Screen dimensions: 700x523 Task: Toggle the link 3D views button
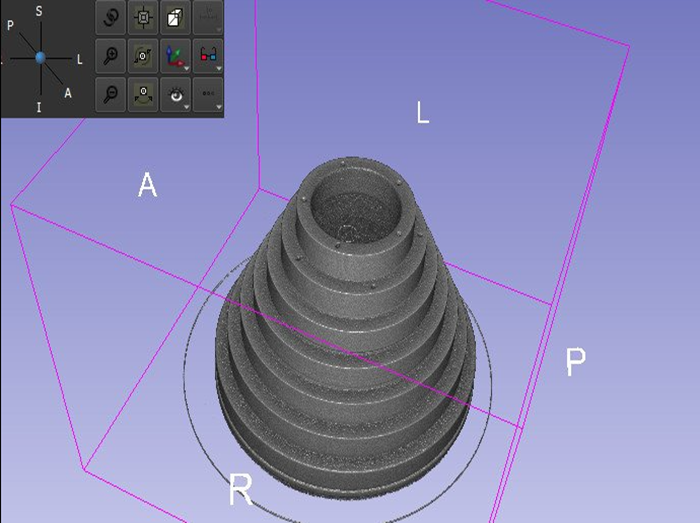[110, 17]
